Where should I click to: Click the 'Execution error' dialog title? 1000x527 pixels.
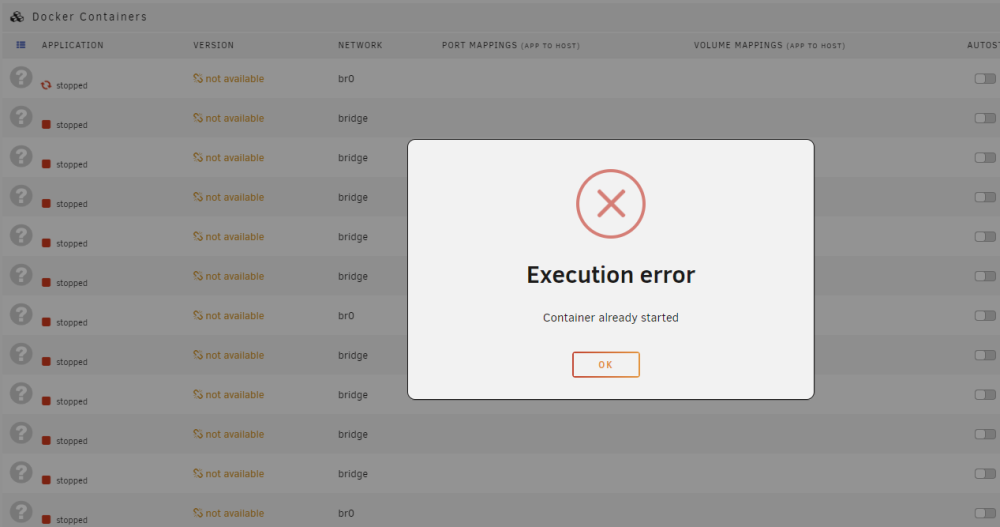coord(610,275)
